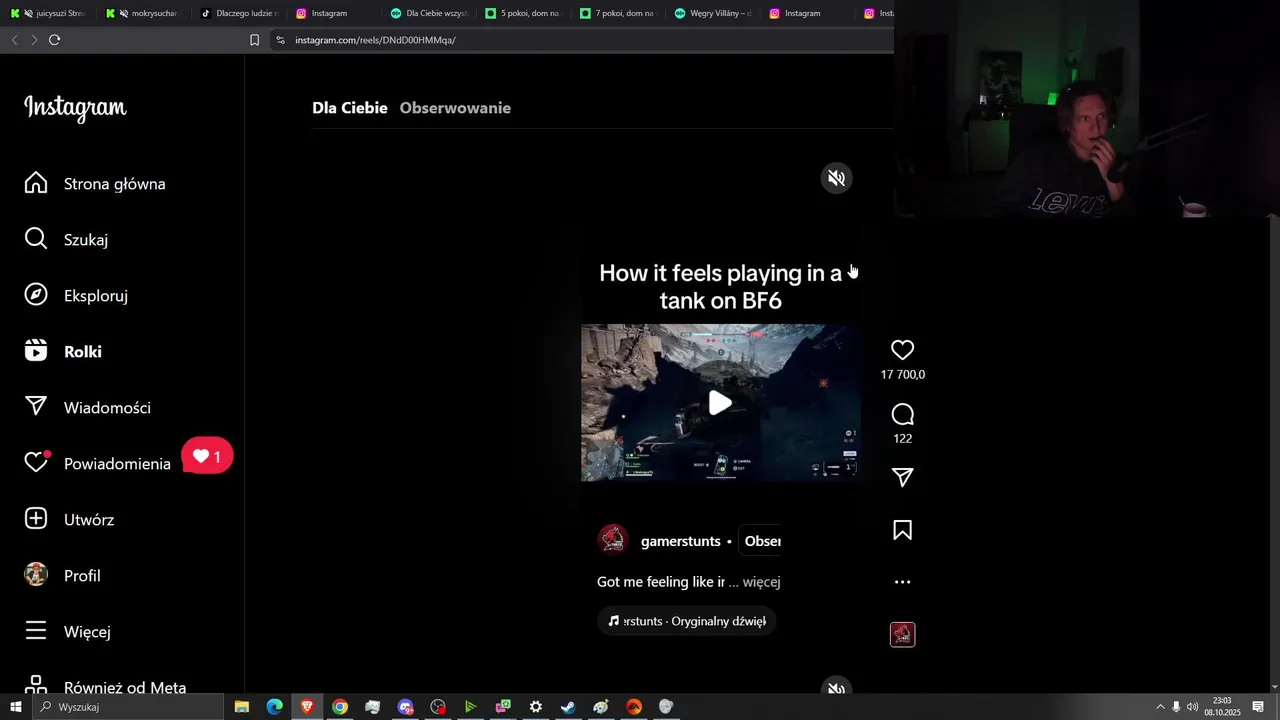This screenshot has height=720, width=1280.
Task: Switch to the Dla Ciebie wszyst browser tab
Action: point(430,13)
